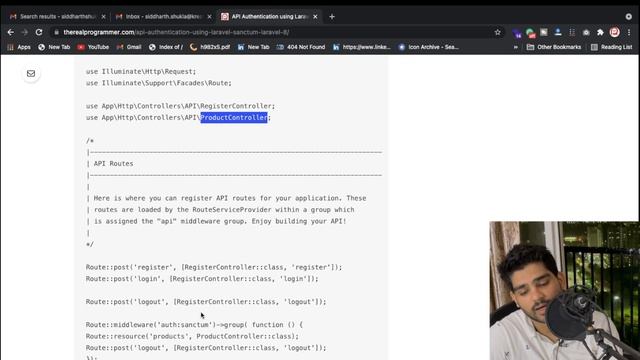Open a new tab with the plus button
640x360 pixels.
(332, 17)
